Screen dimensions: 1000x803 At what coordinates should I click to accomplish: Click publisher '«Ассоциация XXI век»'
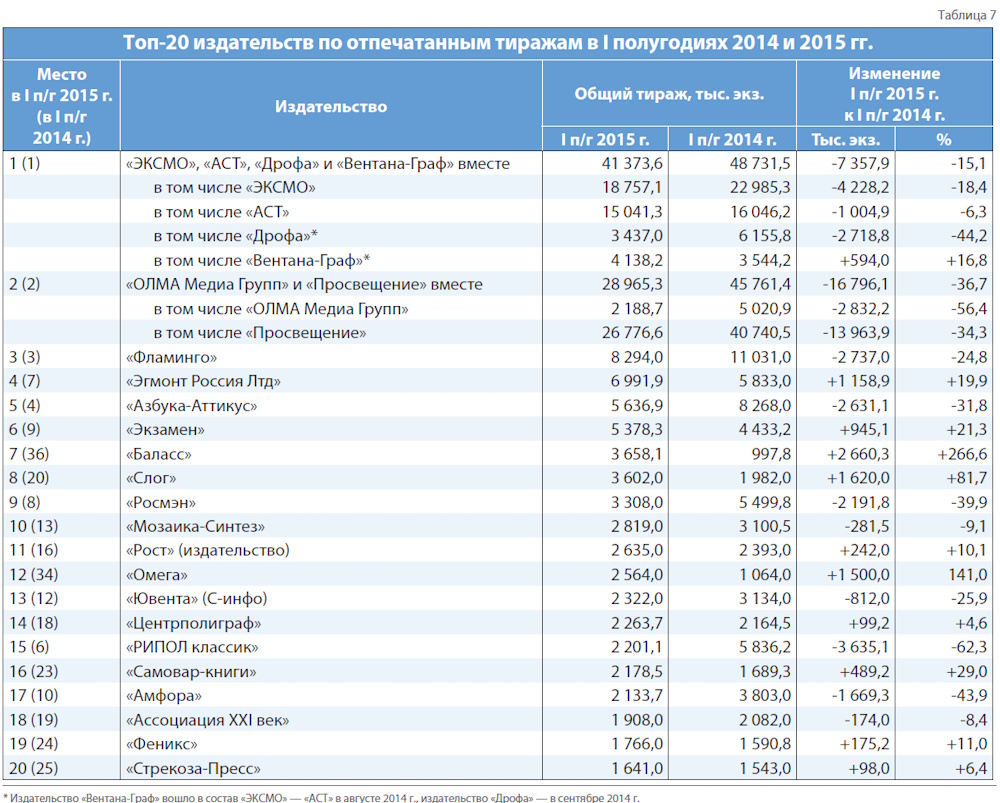pyautogui.click(x=207, y=720)
